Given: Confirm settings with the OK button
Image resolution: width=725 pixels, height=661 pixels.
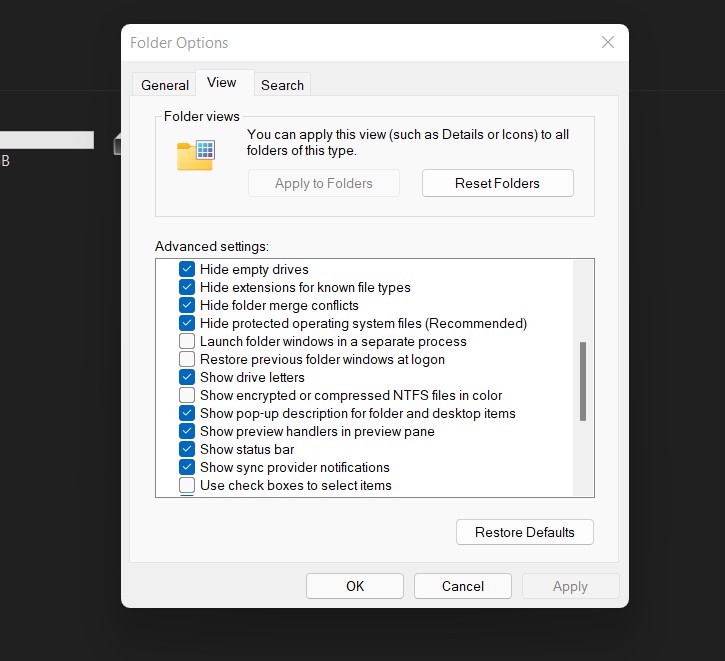Looking at the screenshot, I should click(x=355, y=586).
